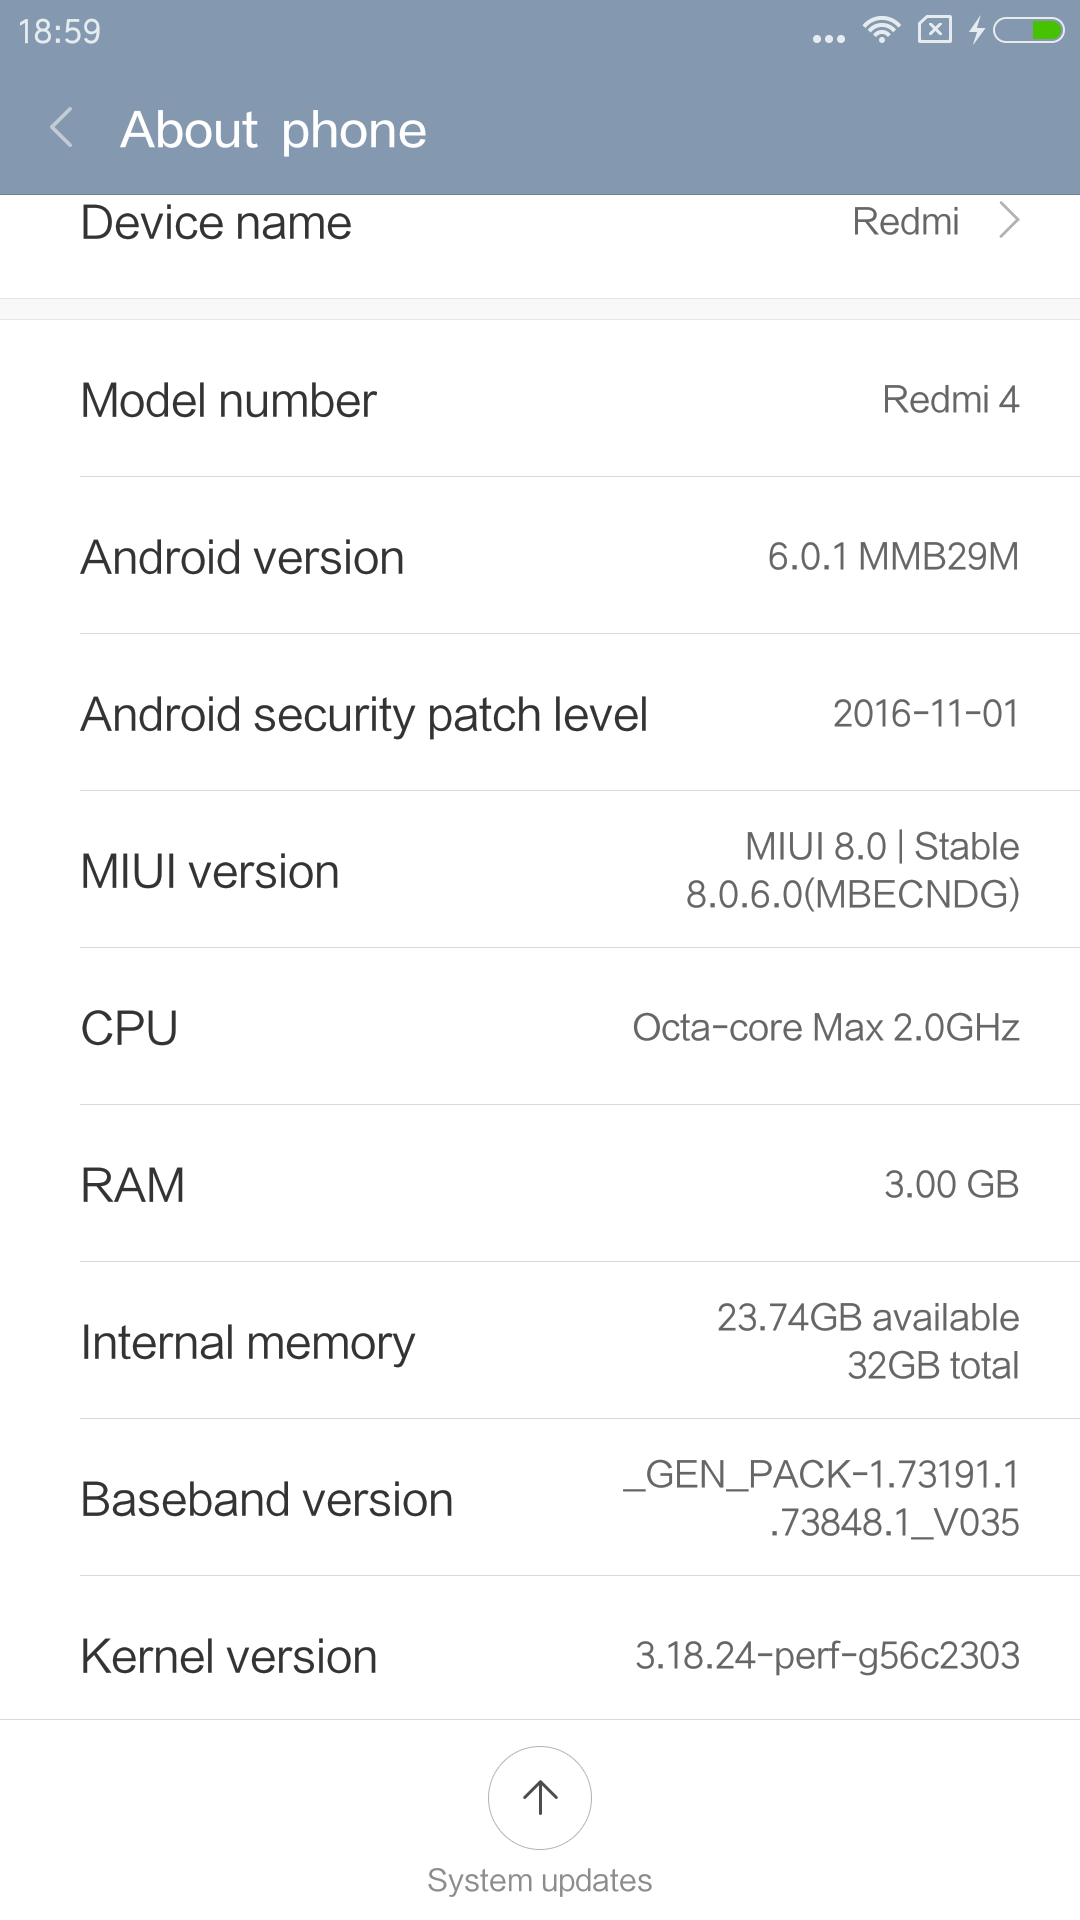Open the Device name row
Image resolution: width=1080 pixels, height=1920 pixels.
(x=540, y=224)
